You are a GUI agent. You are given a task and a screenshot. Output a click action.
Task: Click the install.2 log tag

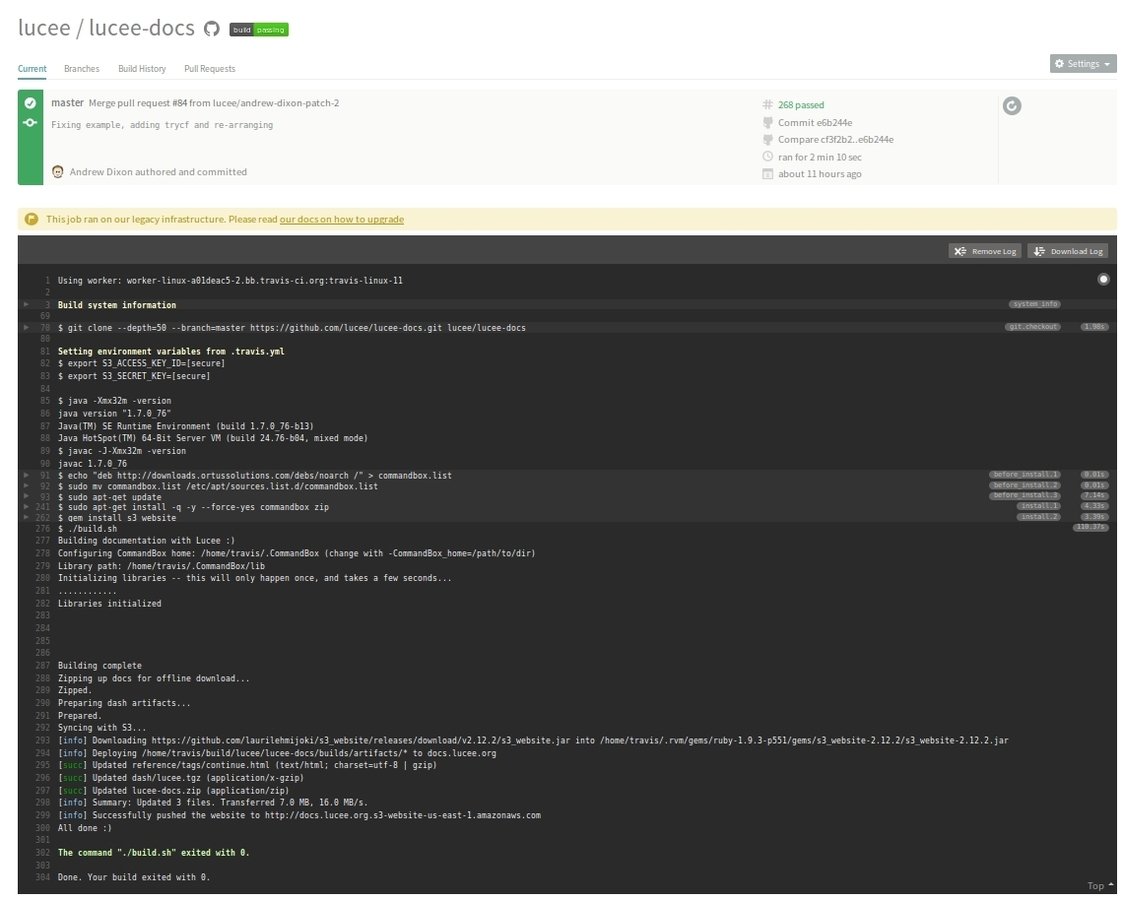pos(1038,516)
